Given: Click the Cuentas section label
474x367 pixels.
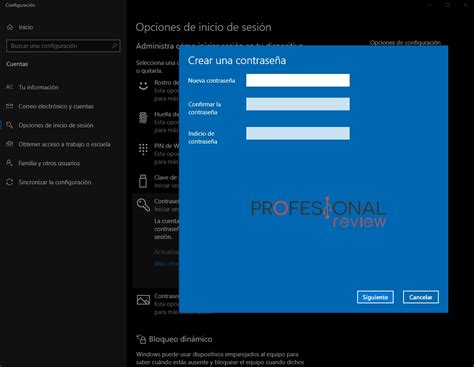Looking at the screenshot, I should tap(17, 64).
